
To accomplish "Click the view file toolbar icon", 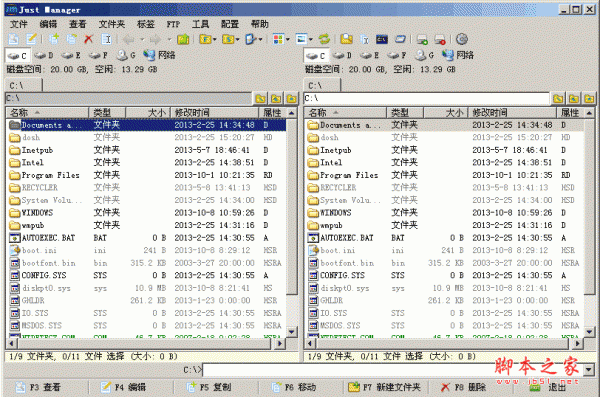I will 13,39.
